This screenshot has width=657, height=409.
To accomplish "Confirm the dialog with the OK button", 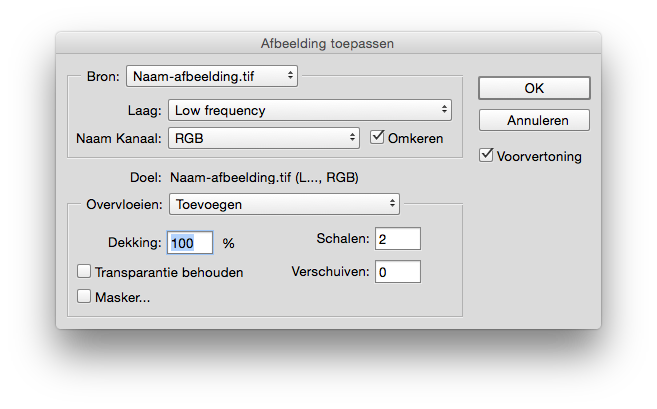I will [534, 88].
